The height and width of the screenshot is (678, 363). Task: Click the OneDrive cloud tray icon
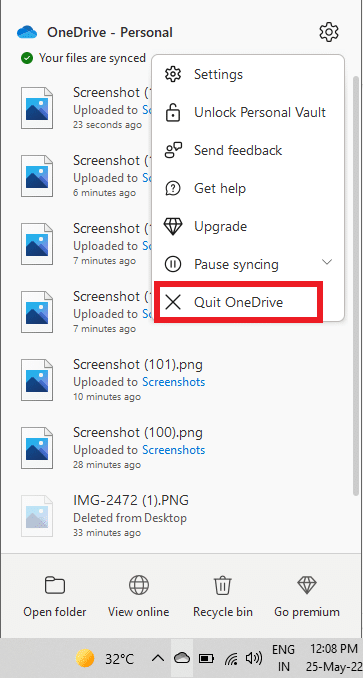pos(182,658)
